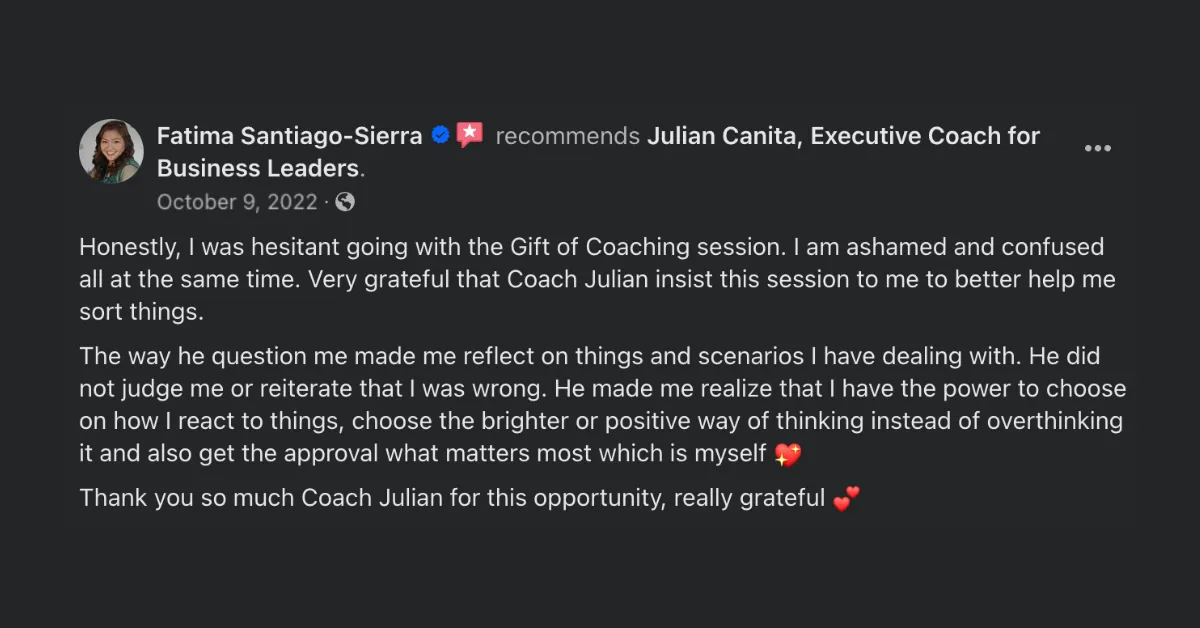Click the "Honestly, I was hesitant" paragraph

597,279
